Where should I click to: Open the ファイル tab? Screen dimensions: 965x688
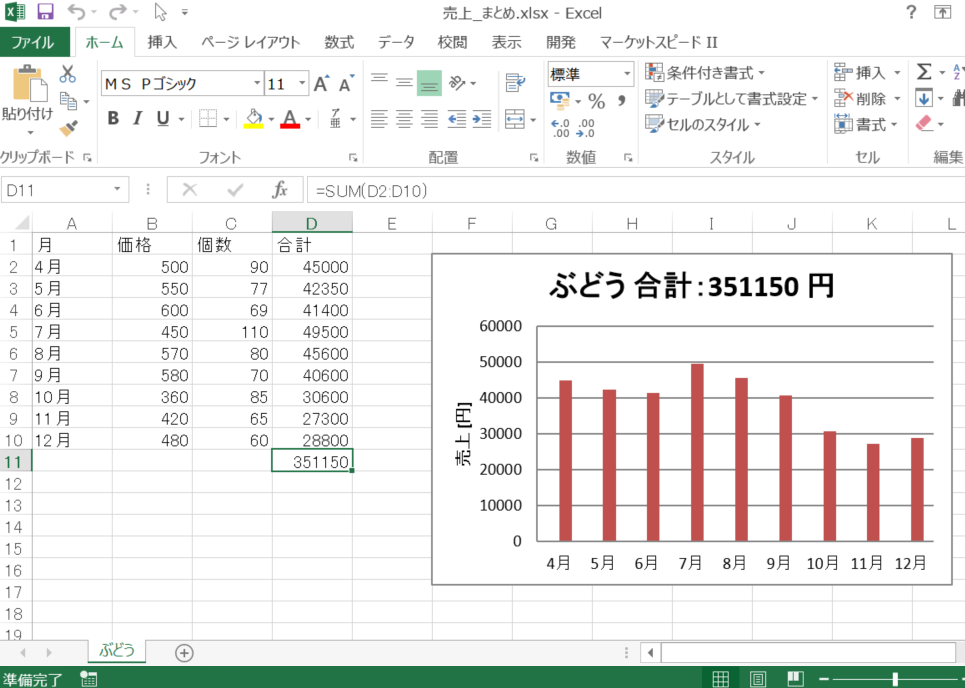[34, 42]
